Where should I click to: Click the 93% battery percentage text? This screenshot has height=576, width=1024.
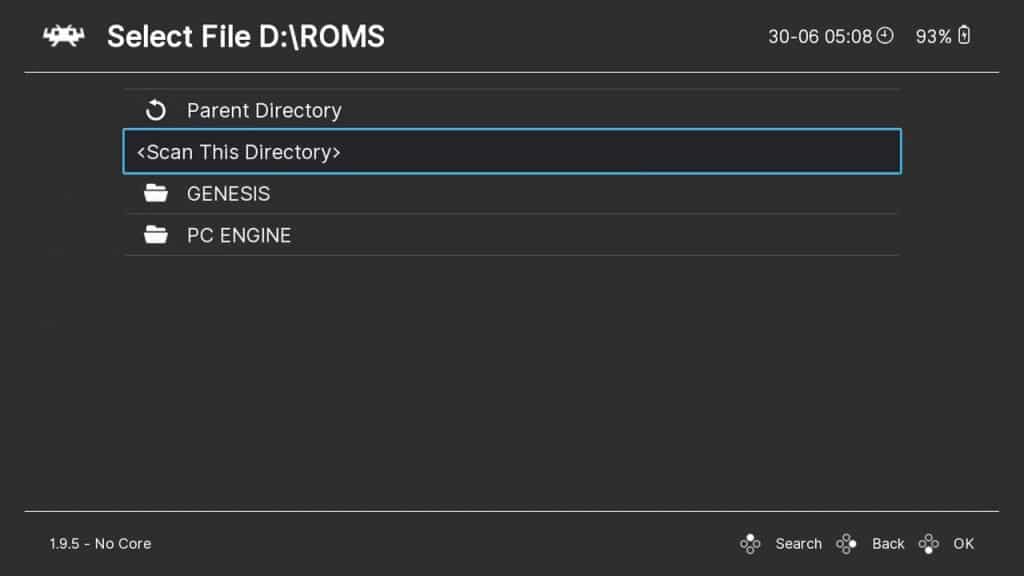933,37
